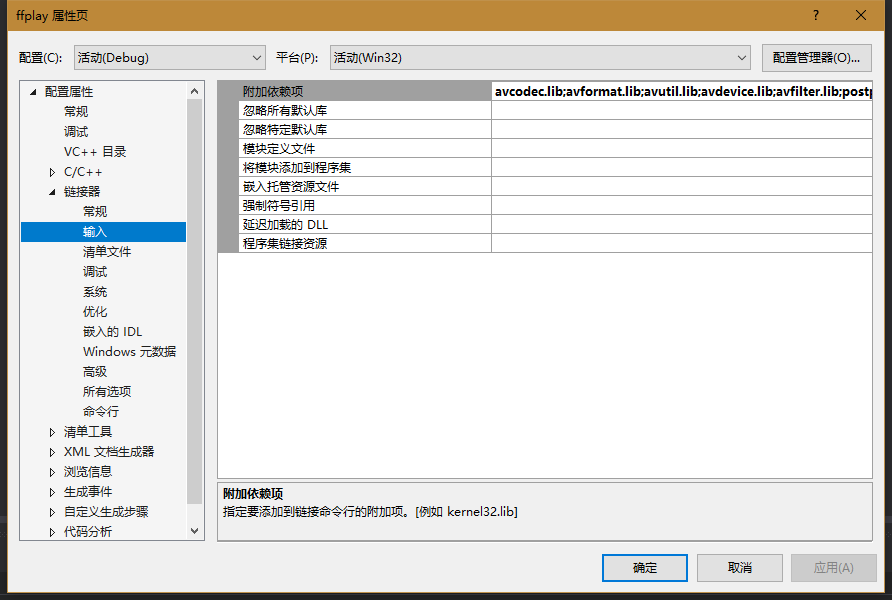This screenshot has height=600, width=892.
Task: Expand the C/C++ tree node
Action: pyautogui.click(x=52, y=170)
